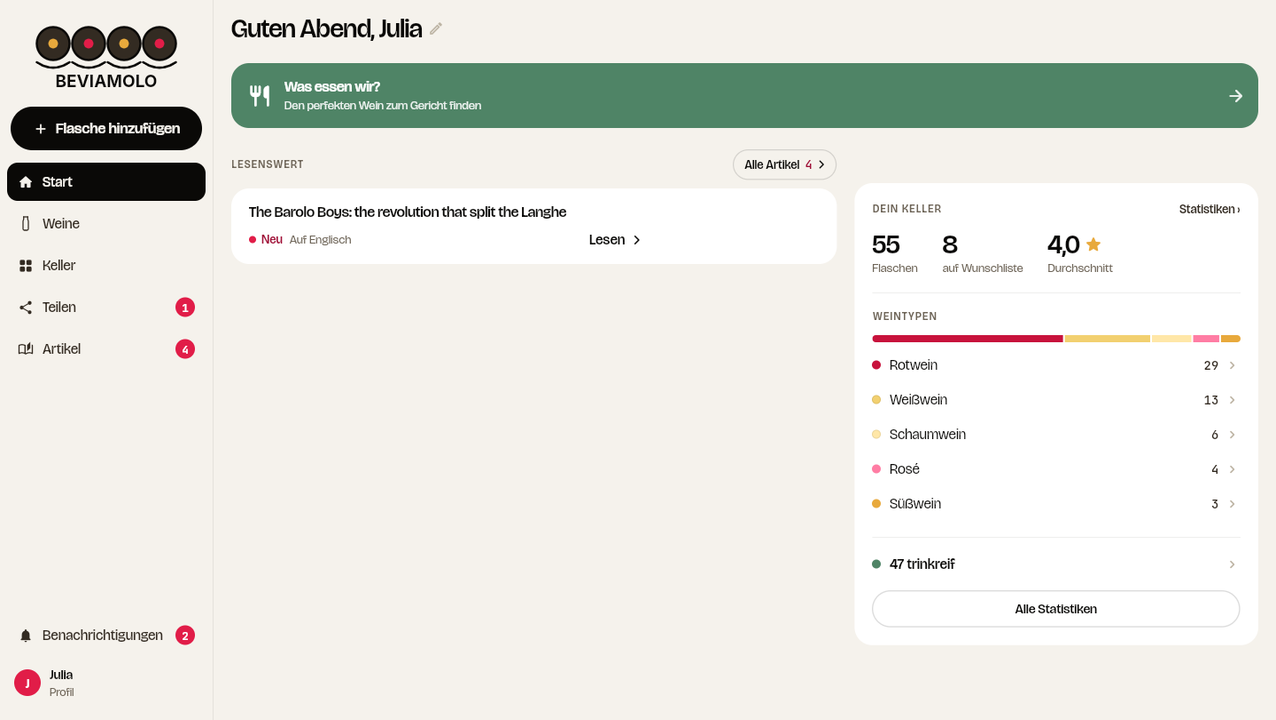Viewport: 1276px width, 720px height.
Task: Click the grid icon next to Keller
Action: (26, 266)
